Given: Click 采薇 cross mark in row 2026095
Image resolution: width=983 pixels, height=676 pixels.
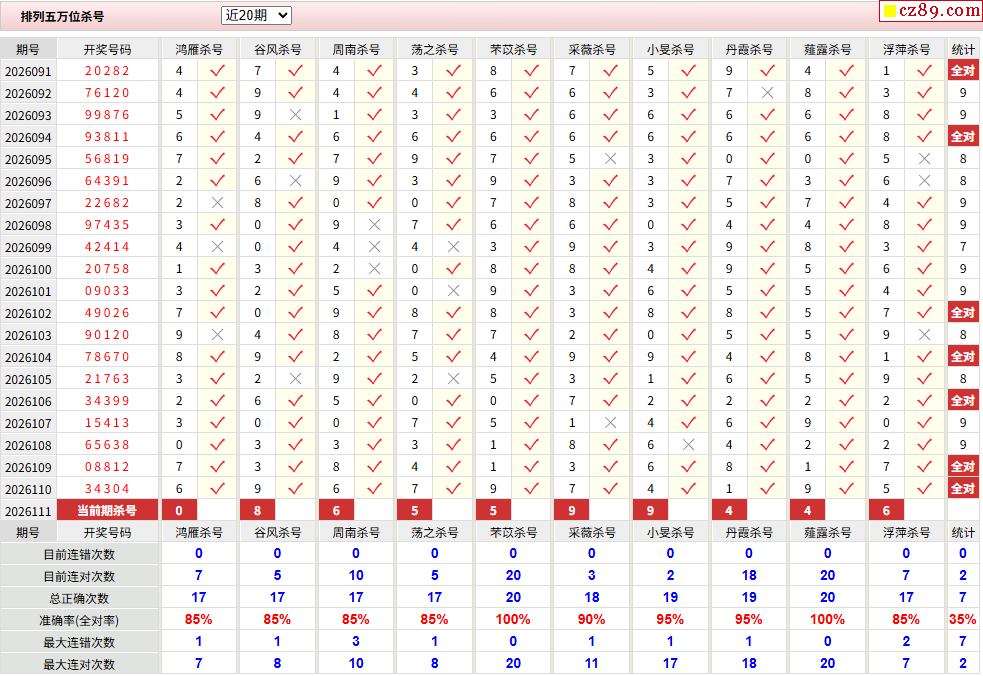Looking at the screenshot, I should pyautogui.click(x=610, y=159).
